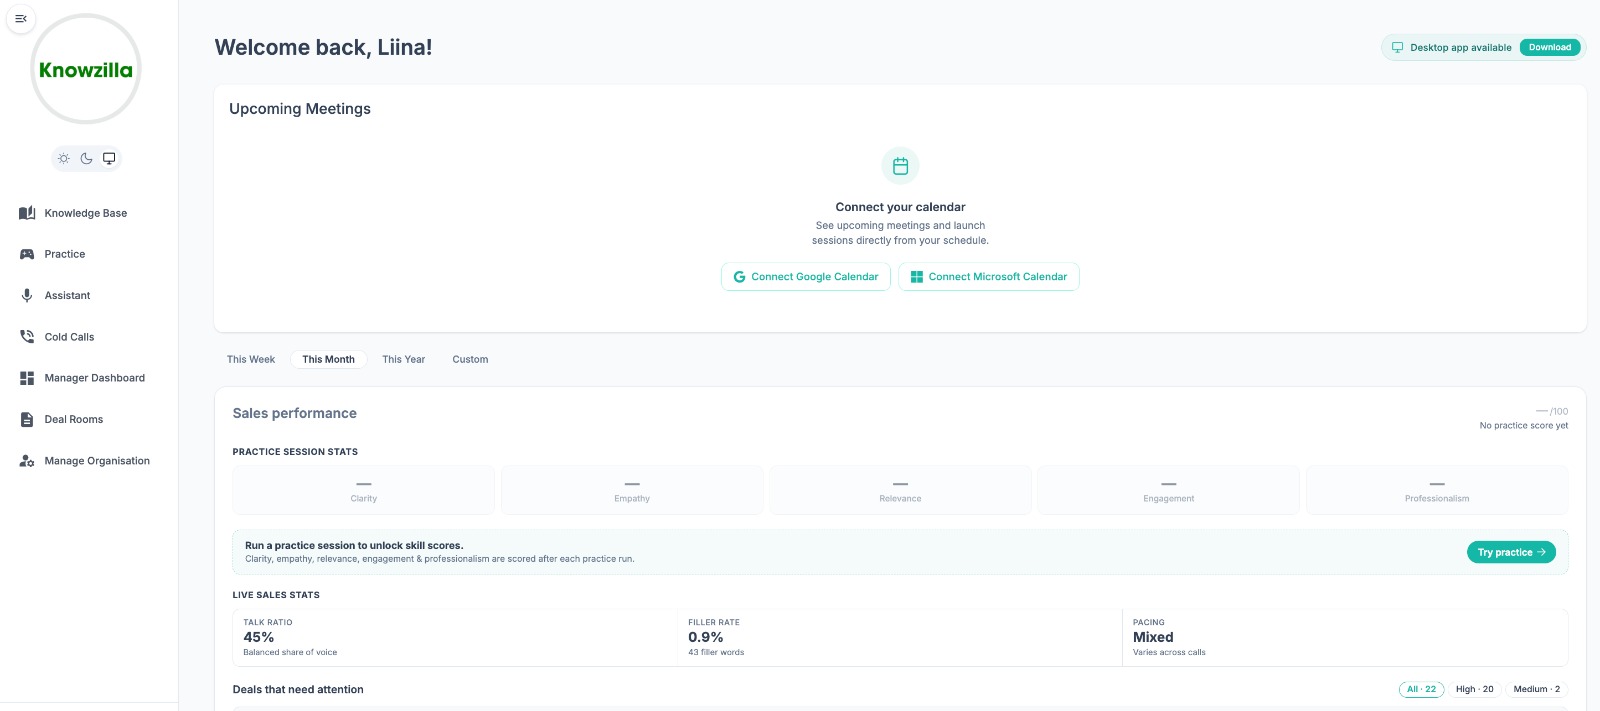Screen dimensions: 1600x711
Task: Click the Pacing Mixed stat
Action: point(1345,637)
